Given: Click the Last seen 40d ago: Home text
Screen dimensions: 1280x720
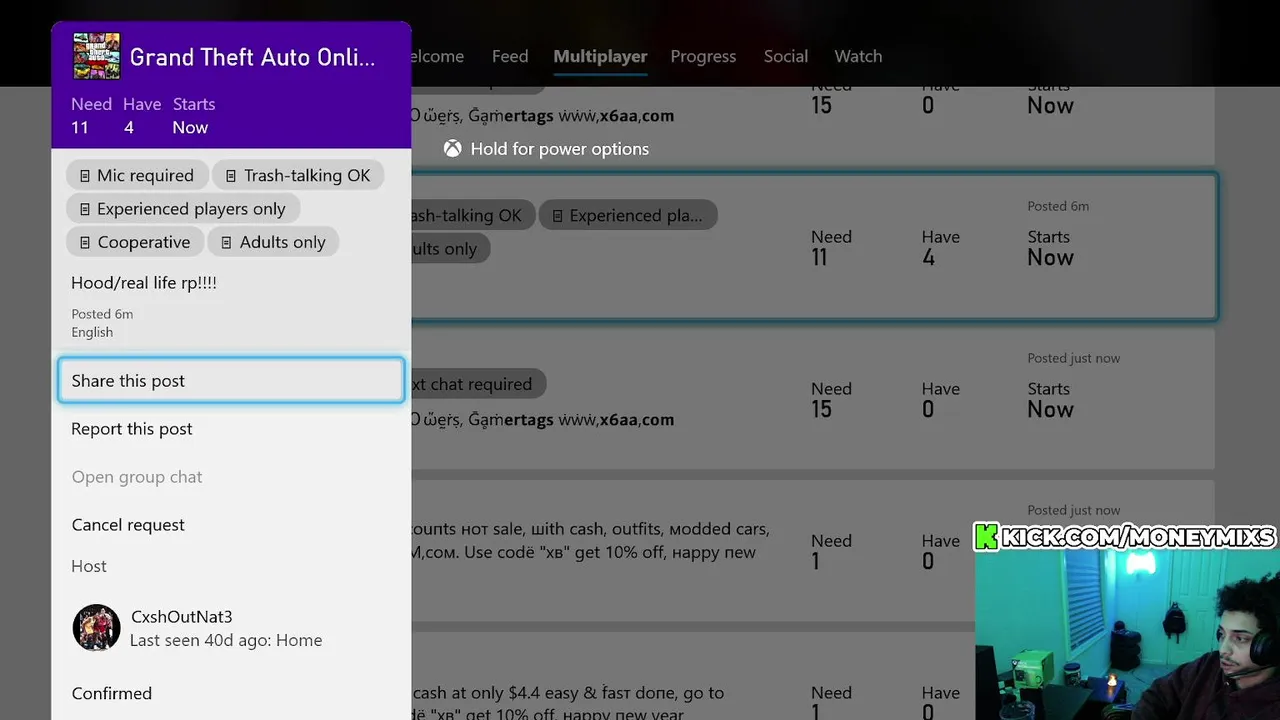Looking at the screenshot, I should tap(226, 640).
